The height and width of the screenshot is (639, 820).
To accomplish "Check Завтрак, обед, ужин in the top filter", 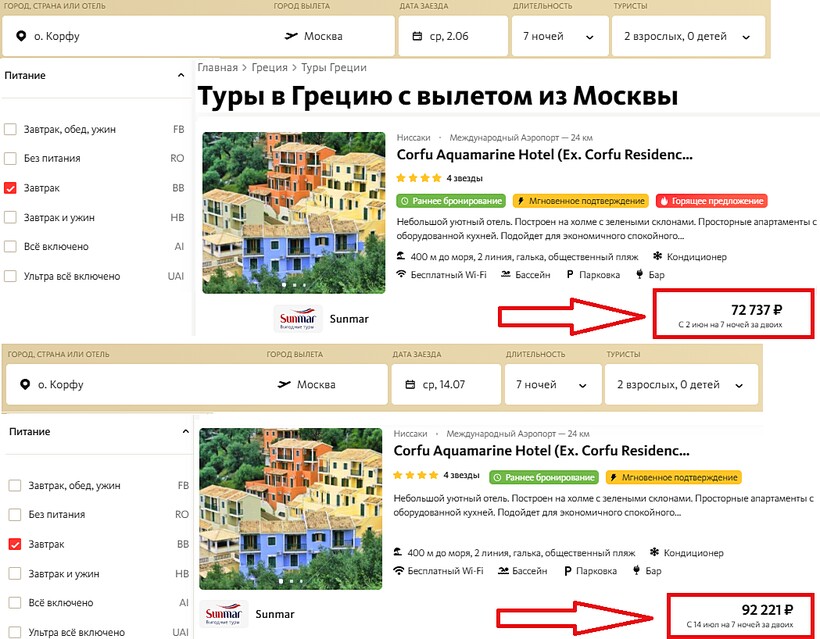I will point(10,129).
